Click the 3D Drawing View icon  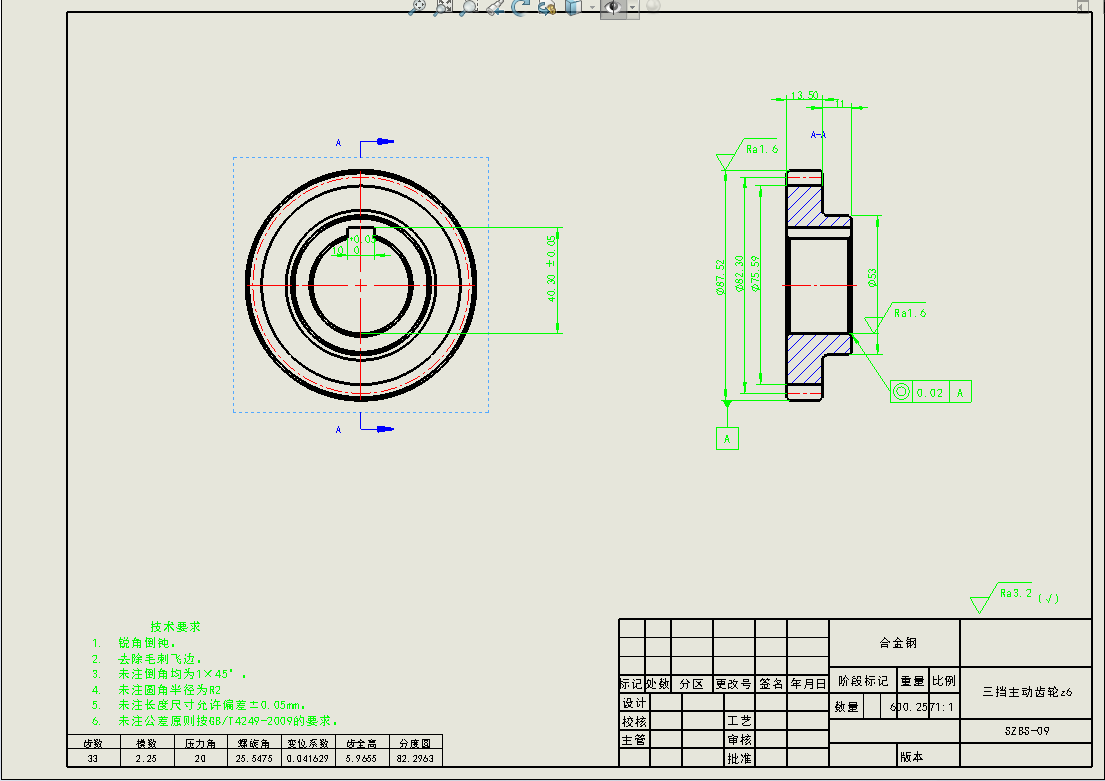546,7
